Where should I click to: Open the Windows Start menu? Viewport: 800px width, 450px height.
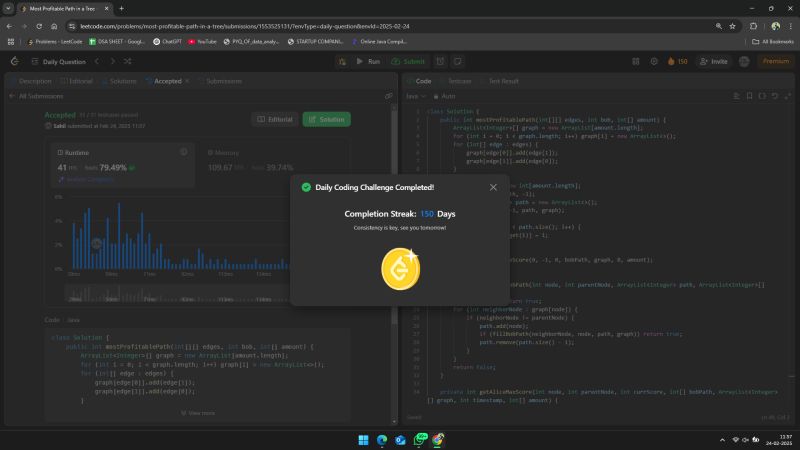coord(363,440)
